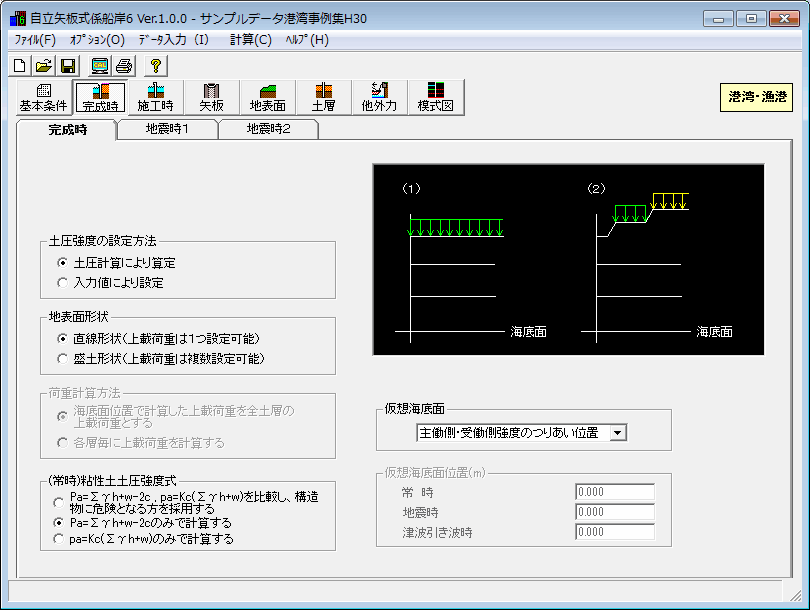
Task: Click the printer toolbar icon
Action: (x=124, y=66)
